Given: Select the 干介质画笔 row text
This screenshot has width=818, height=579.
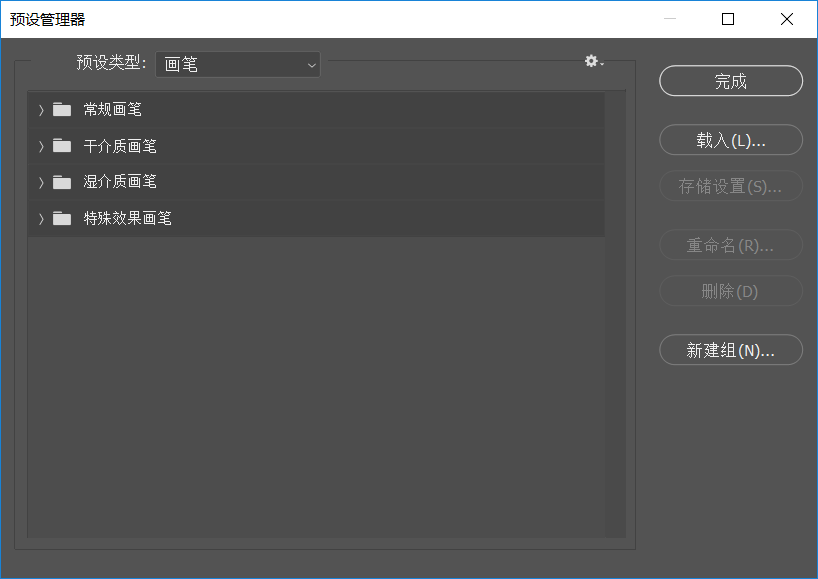Looking at the screenshot, I should pos(120,146).
